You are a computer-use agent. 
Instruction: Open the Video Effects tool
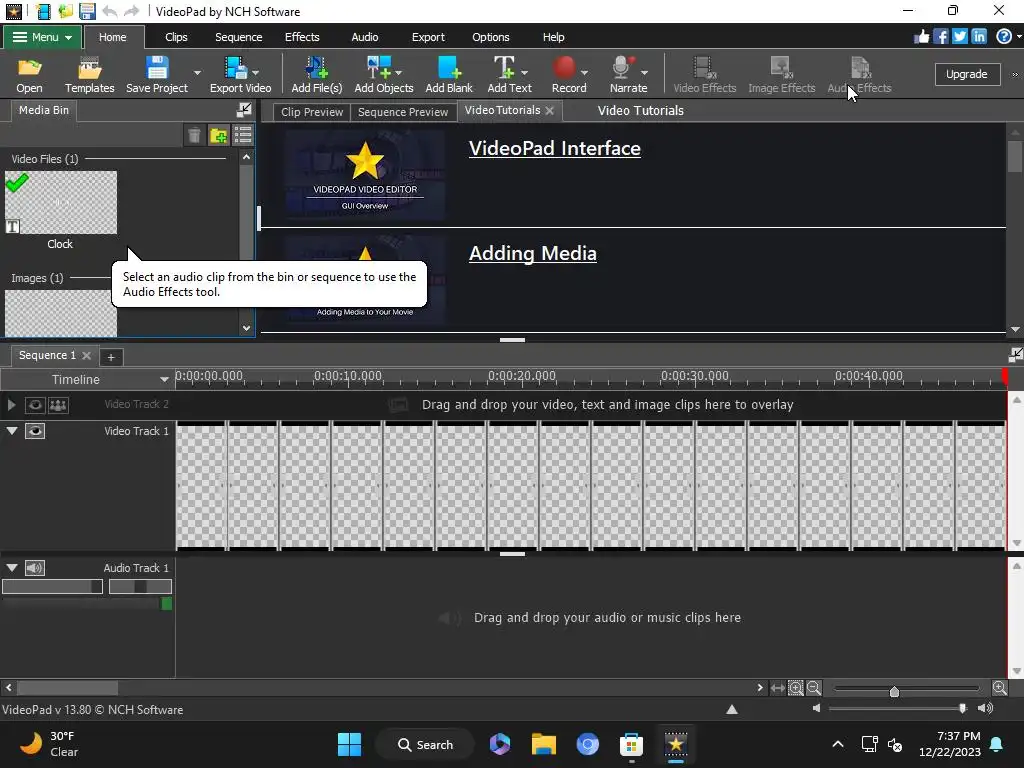(x=705, y=74)
